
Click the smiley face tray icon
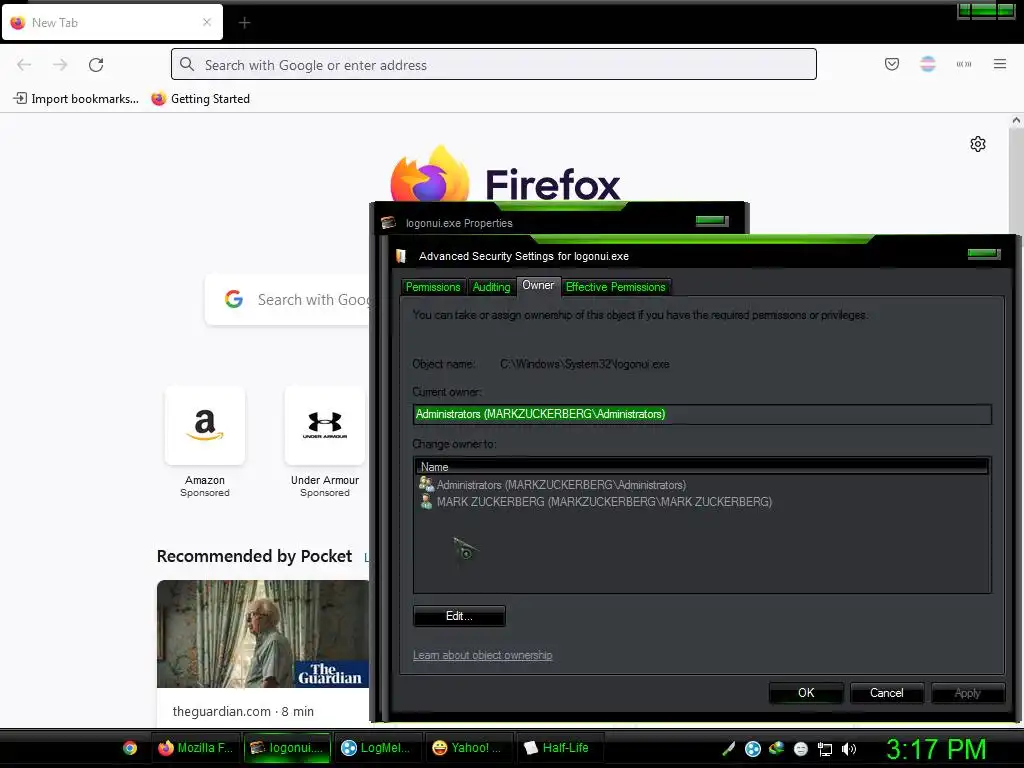[801, 749]
